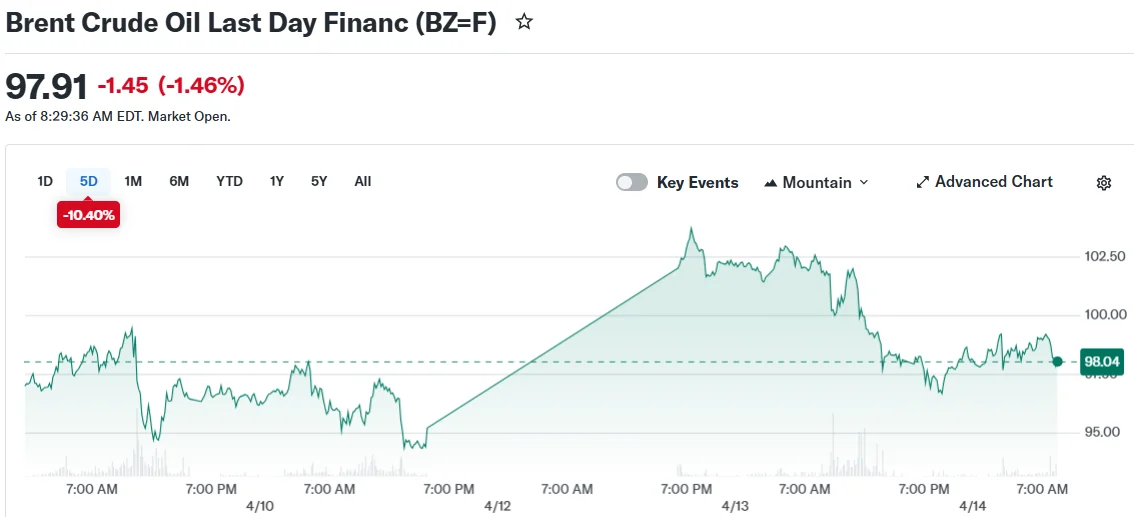Switch chart to 6M range

[x=179, y=181]
